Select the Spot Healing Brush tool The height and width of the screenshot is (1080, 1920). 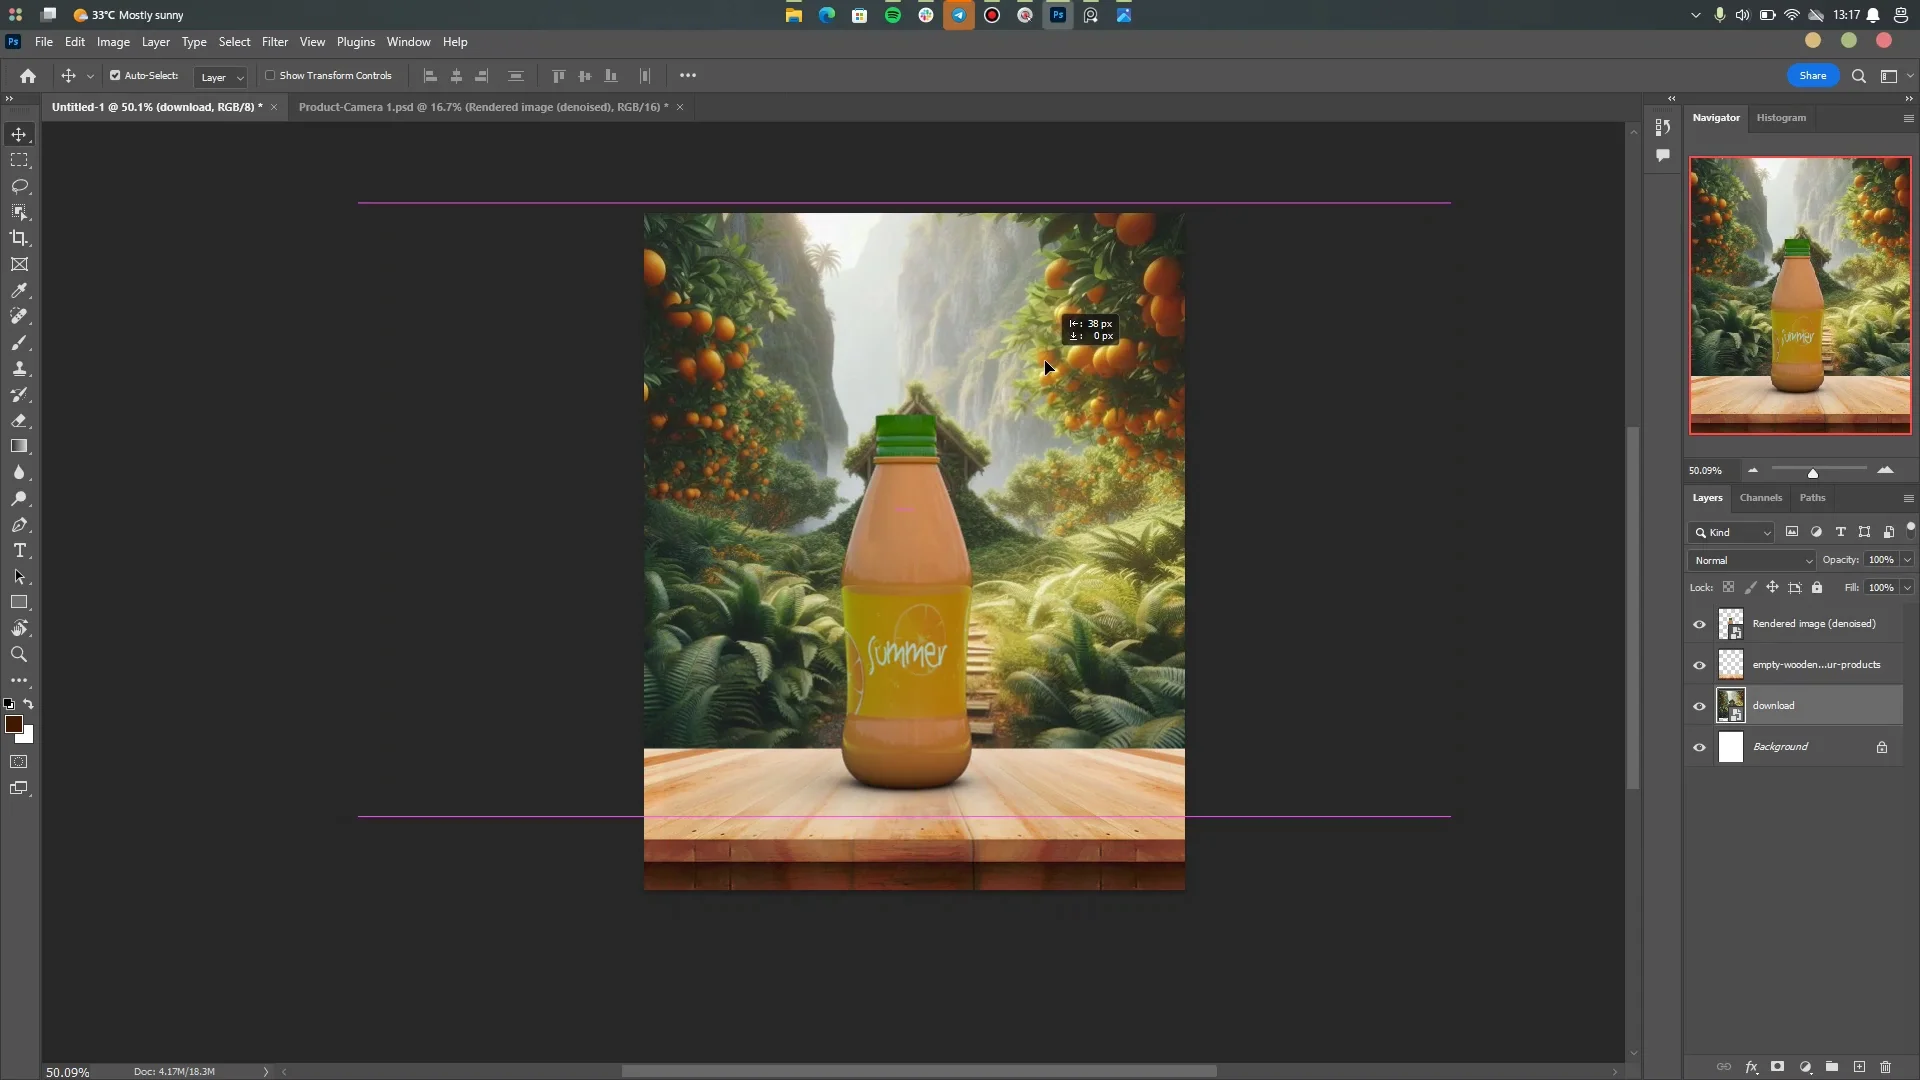(19, 316)
